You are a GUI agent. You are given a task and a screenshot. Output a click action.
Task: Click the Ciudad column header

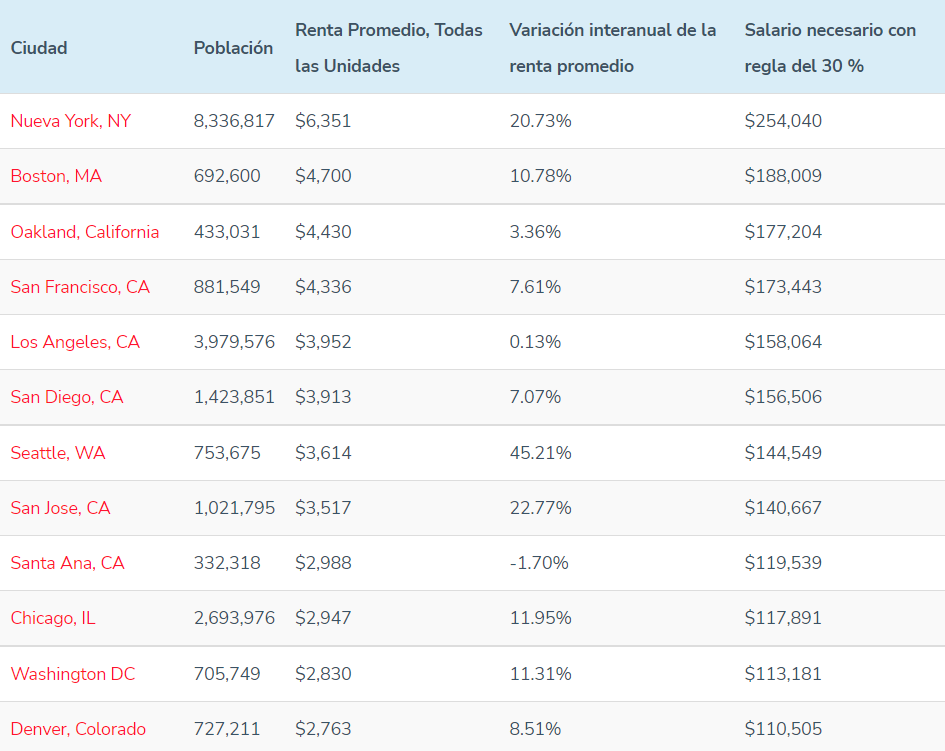coord(39,48)
